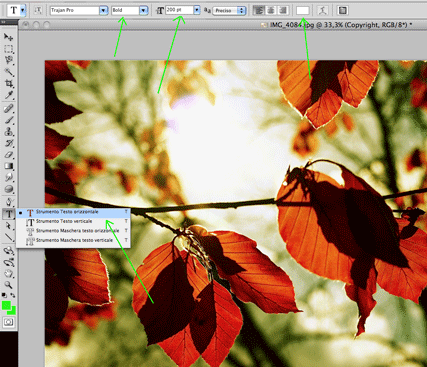The image size is (427, 367).
Task: Center the text alignment
Action: coord(271,10)
